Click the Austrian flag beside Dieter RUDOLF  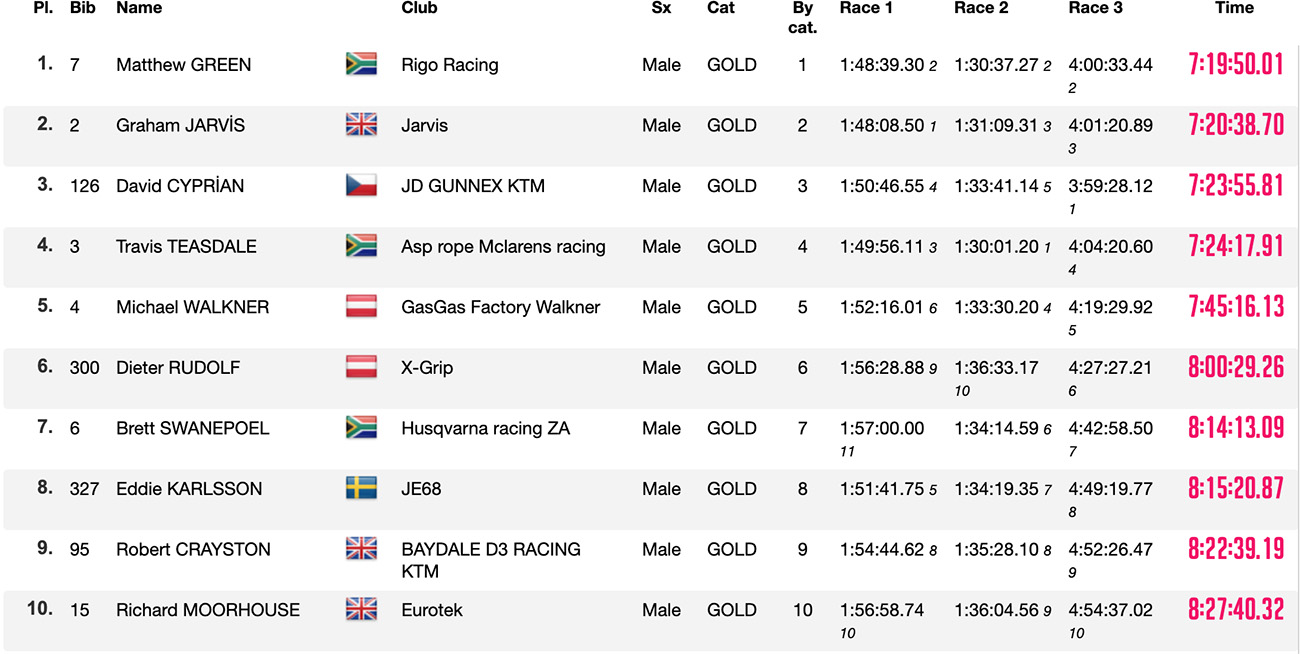361,367
